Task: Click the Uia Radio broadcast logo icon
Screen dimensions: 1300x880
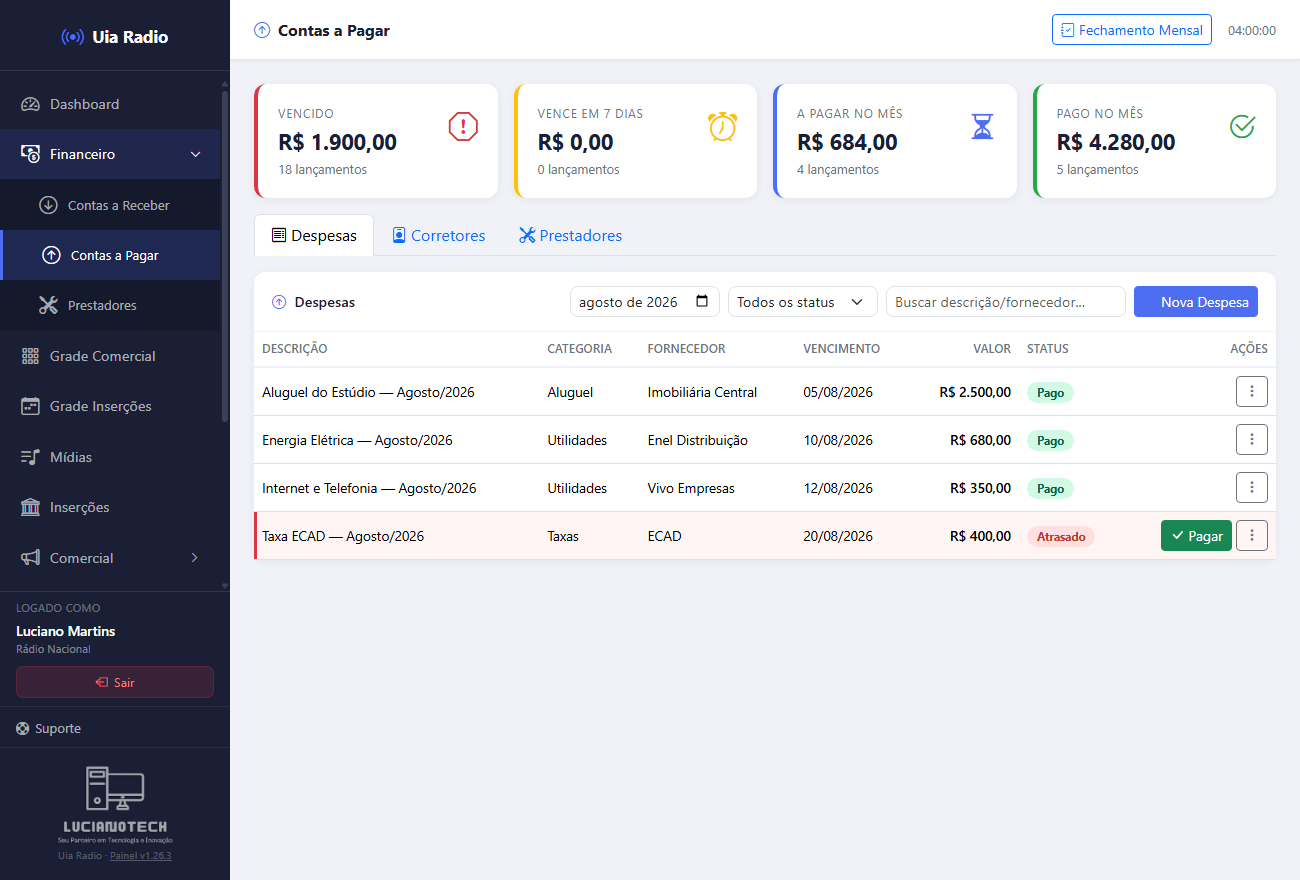Action: tap(73, 37)
